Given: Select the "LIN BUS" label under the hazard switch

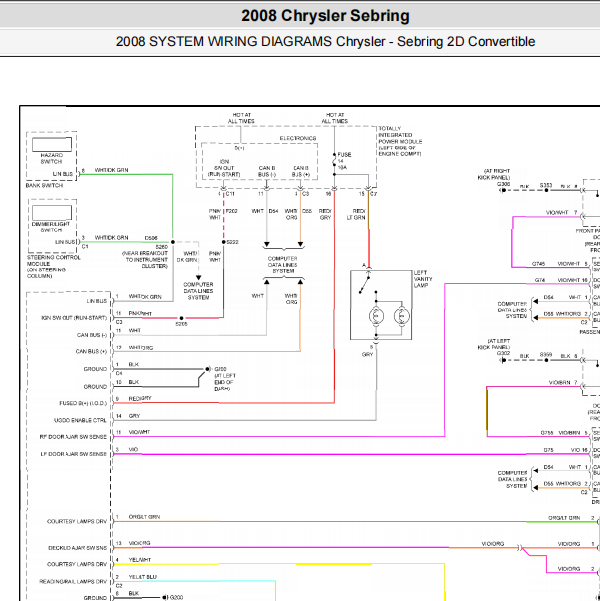Looking at the screenshot, I should coord(62,174).
